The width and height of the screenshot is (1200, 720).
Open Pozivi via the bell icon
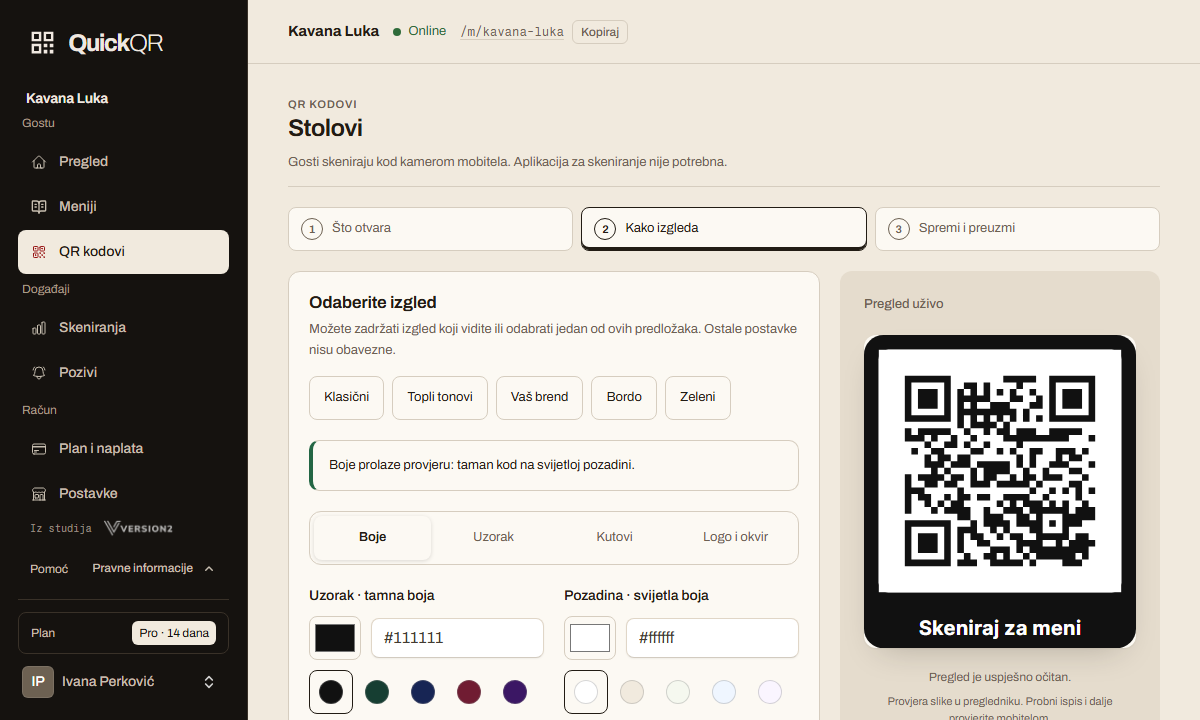pyautogui.click(x=39, y=372)
